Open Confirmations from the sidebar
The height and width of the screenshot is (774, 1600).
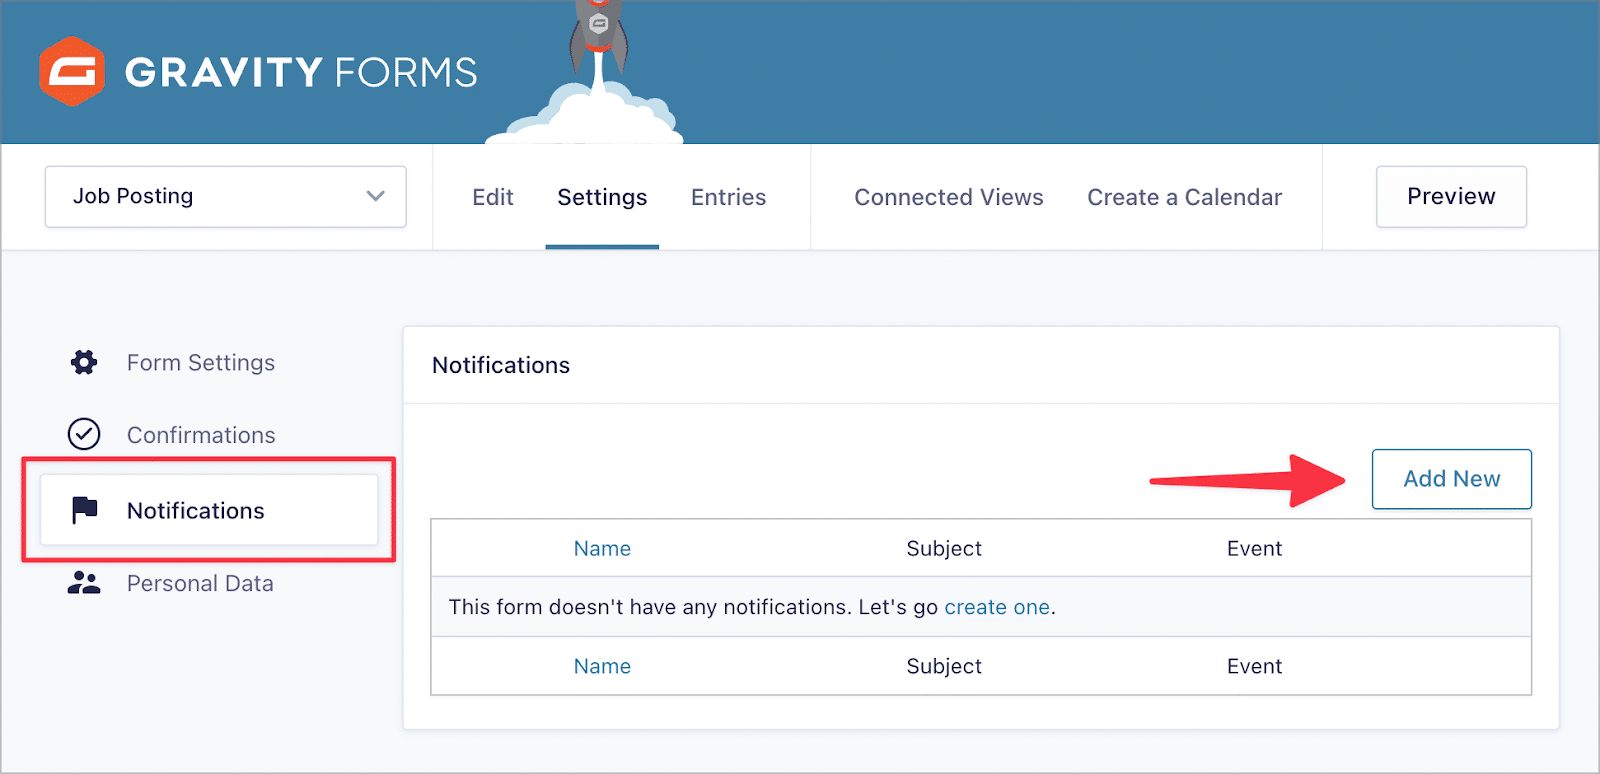click(200, 434)
